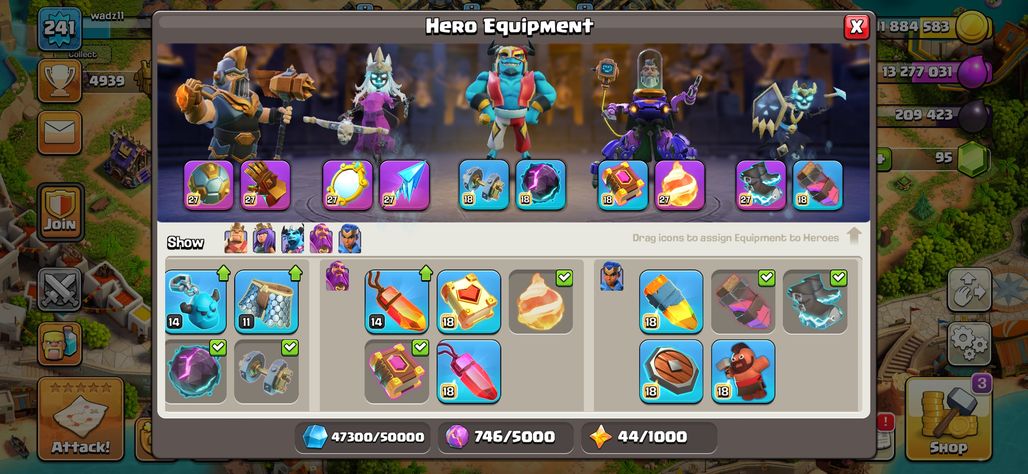Select the Life Gem orange crystal level 14

397,301
